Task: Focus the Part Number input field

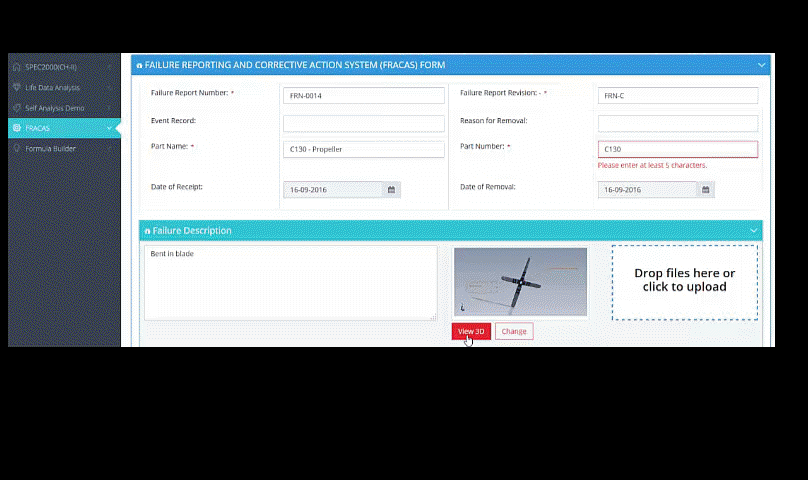Action: (677, 149)
